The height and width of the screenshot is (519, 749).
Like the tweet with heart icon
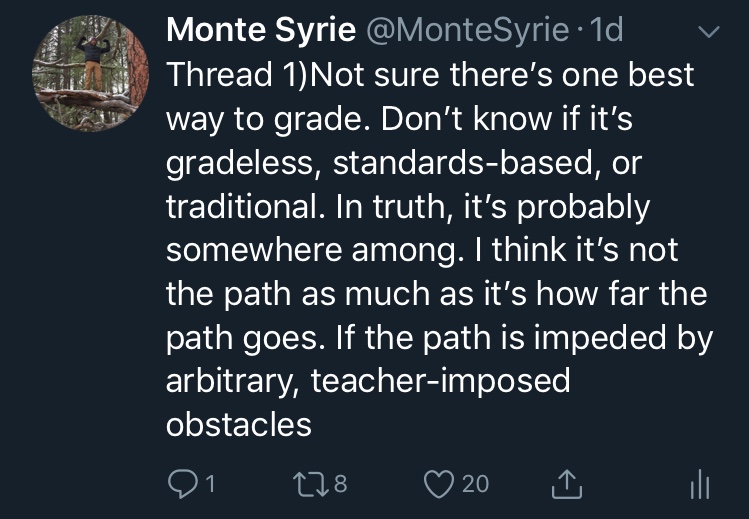click(x=438, y=485)
